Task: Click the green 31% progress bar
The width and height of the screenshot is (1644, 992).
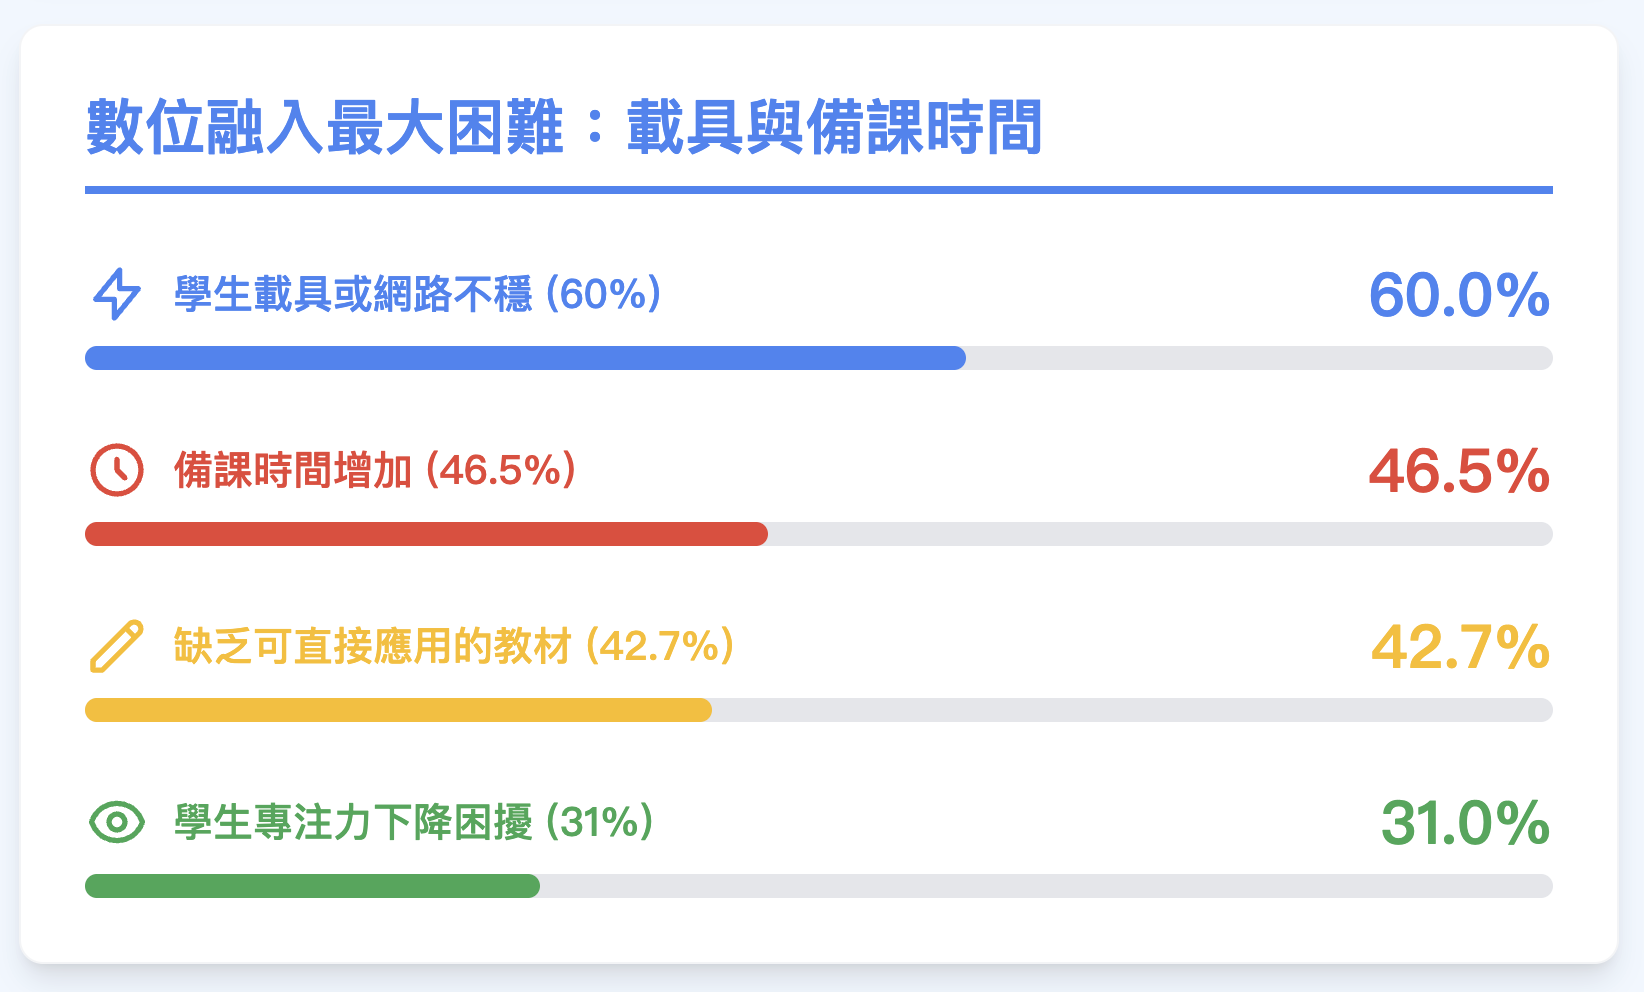Action: point(312,886)
